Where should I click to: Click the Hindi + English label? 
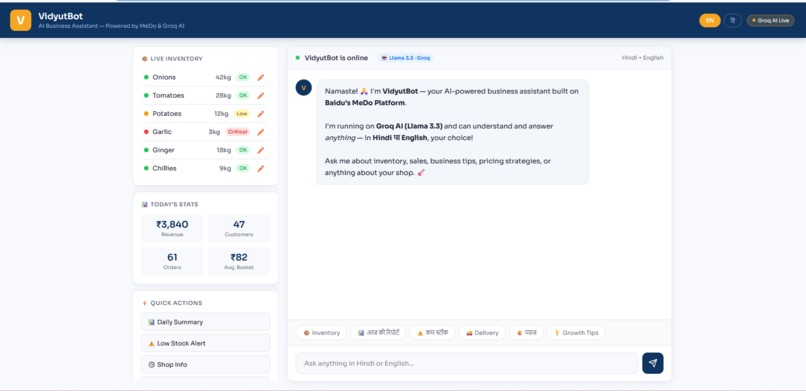(x=643, y=58)
